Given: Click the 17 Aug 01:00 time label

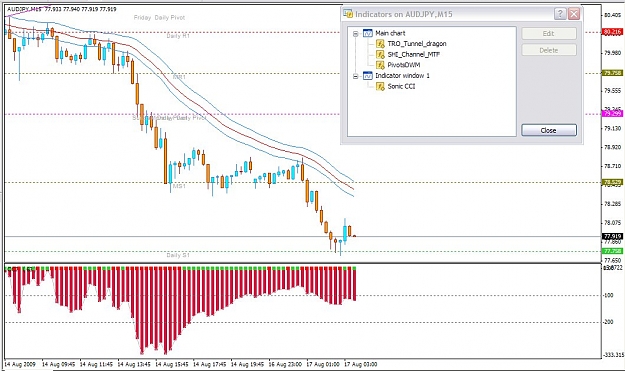Looking at the screenshot, I should click(324, 364).
